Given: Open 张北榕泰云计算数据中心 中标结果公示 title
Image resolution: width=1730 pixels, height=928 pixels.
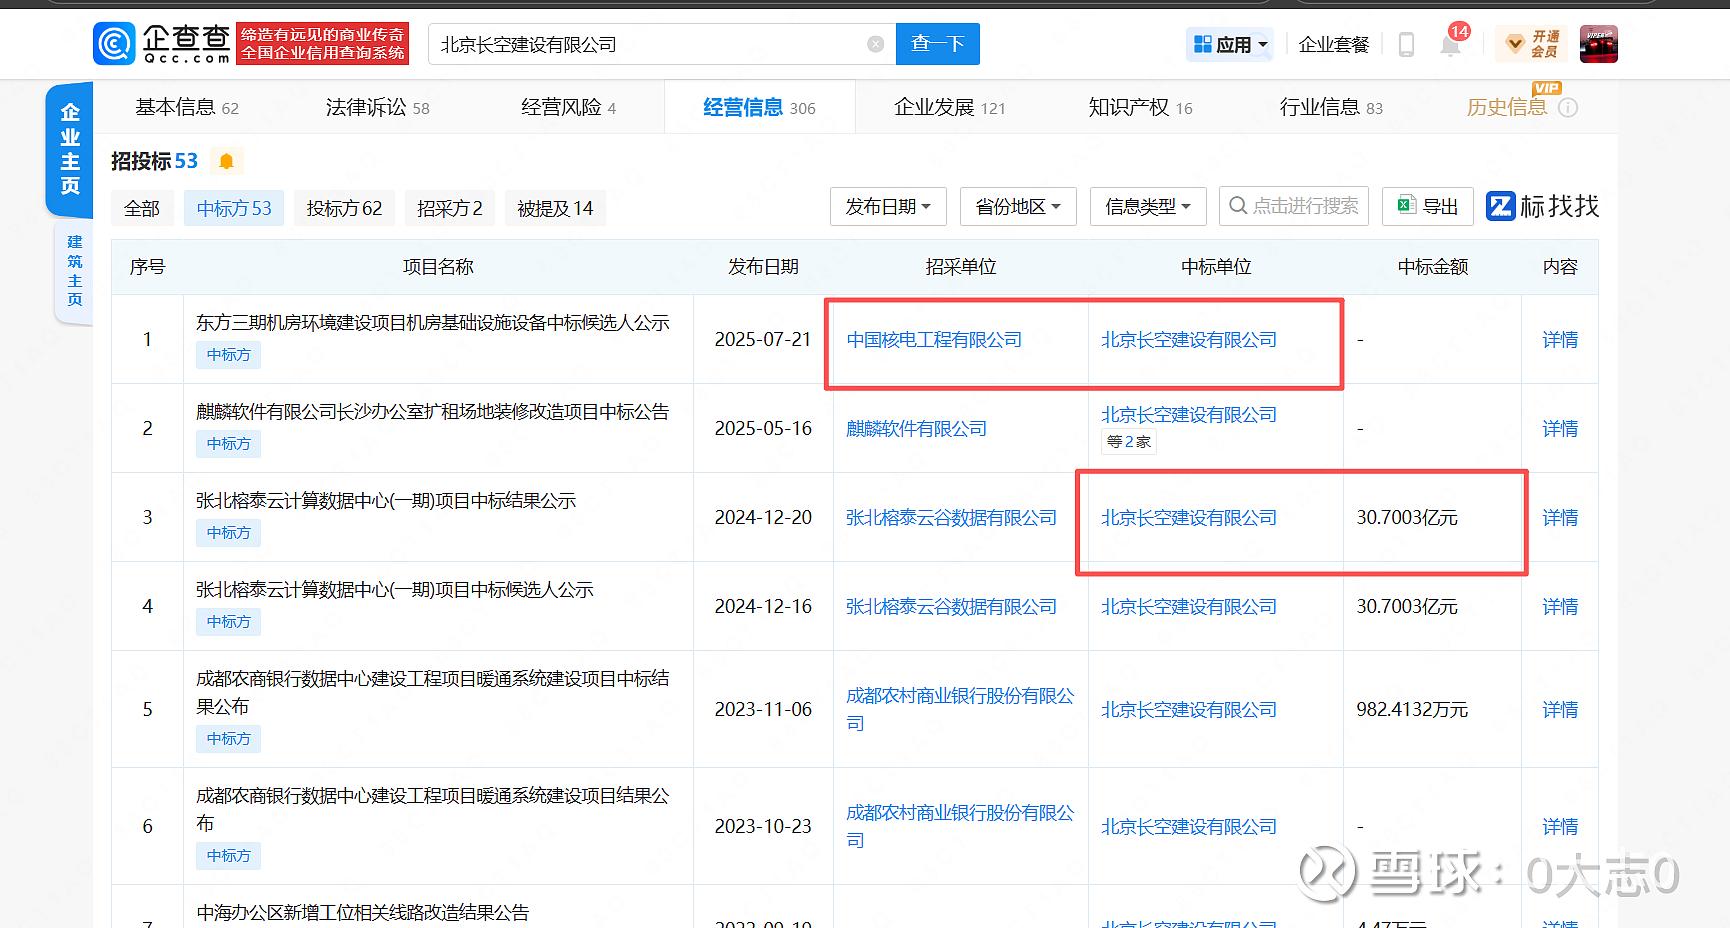Looking at the screenshot, I should click(386, 501).
